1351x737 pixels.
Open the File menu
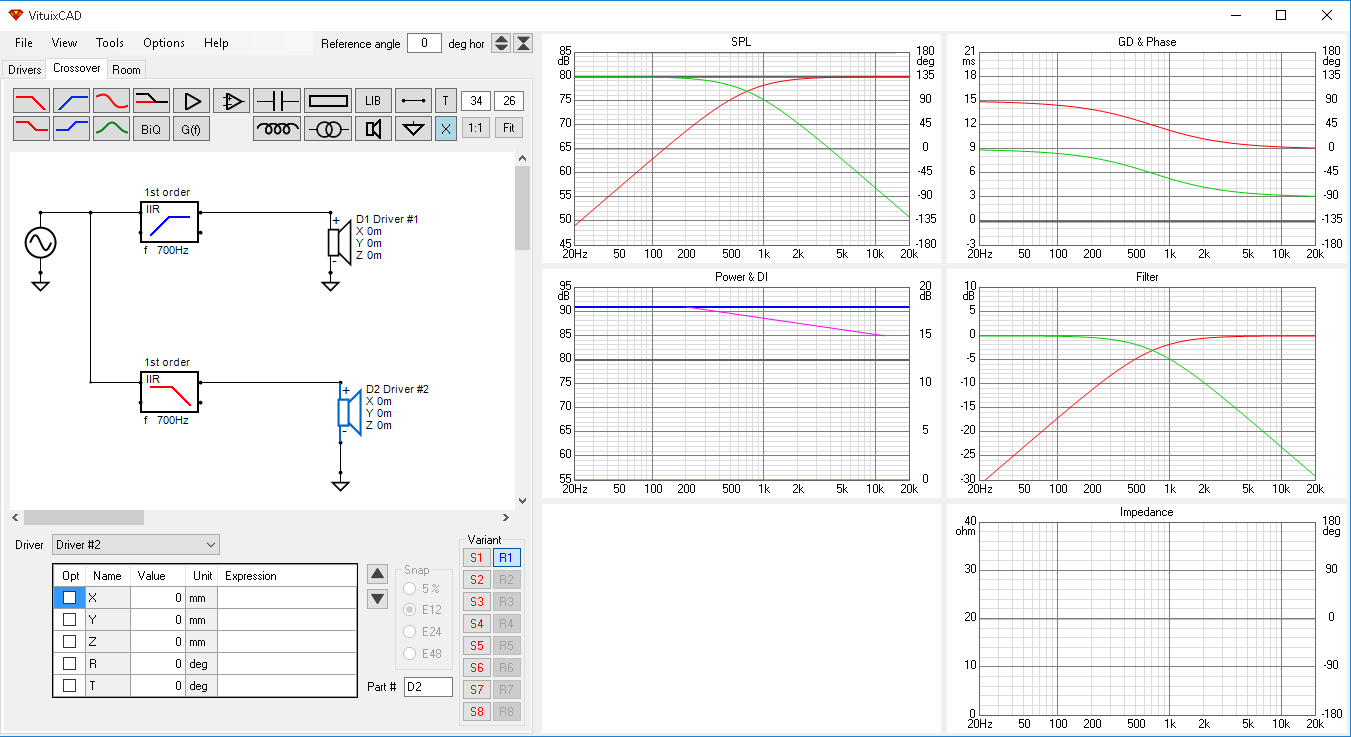click(x=24, y=43)
